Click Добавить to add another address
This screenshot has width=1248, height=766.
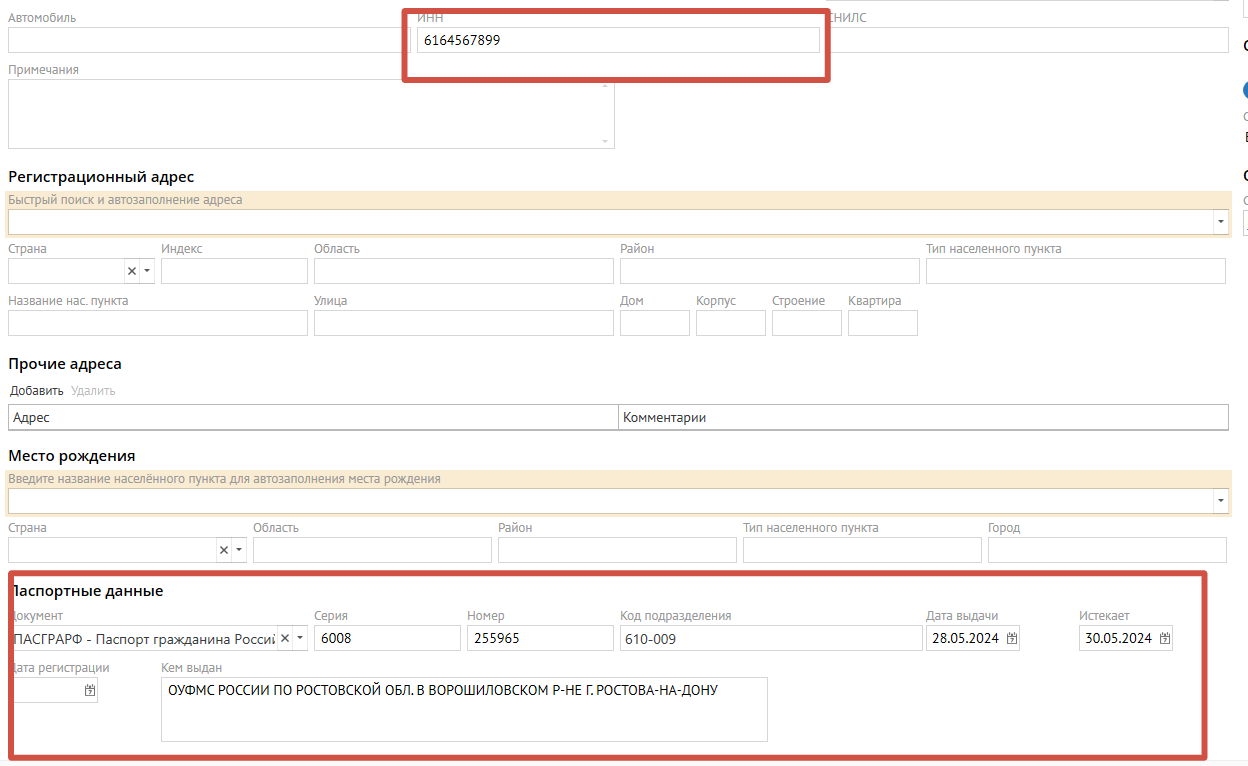click(37, 391)
